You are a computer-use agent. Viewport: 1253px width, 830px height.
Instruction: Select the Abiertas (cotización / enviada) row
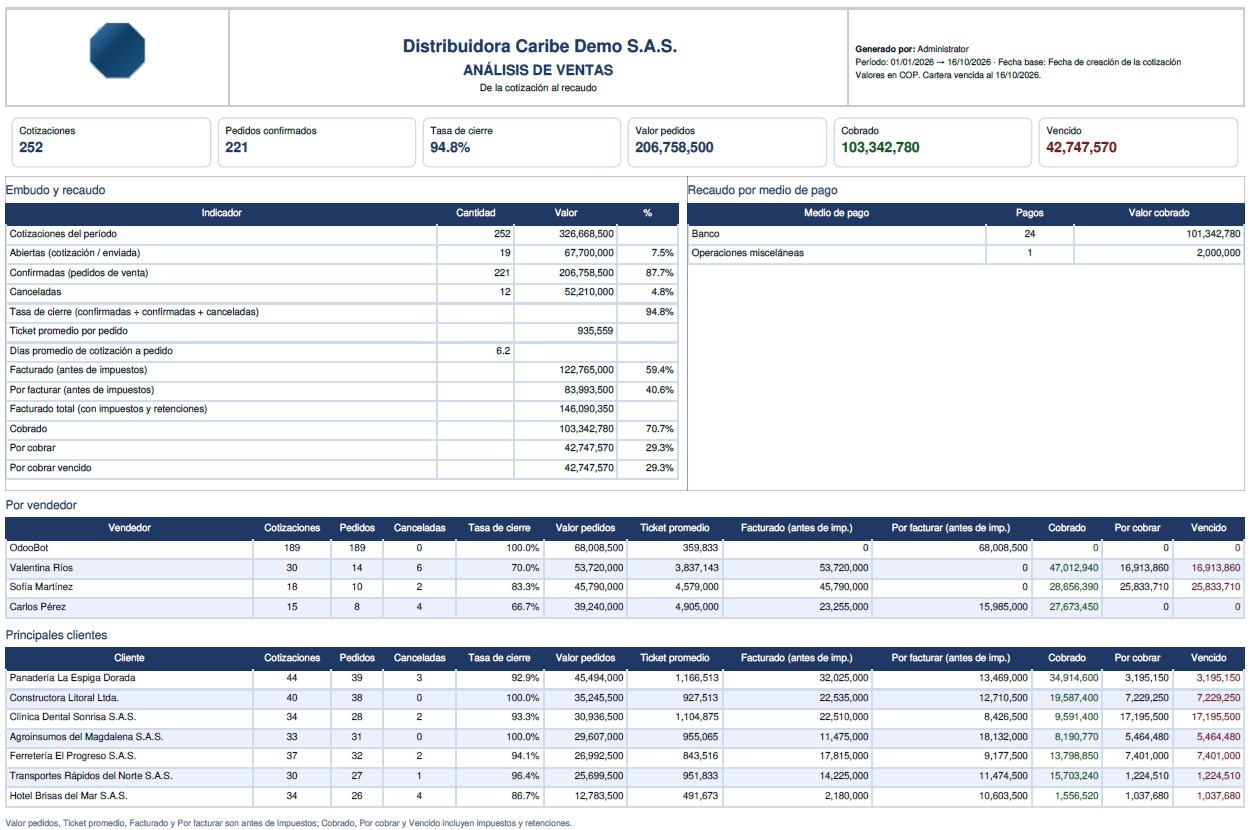pyautogui.click(x=342, y=253)
